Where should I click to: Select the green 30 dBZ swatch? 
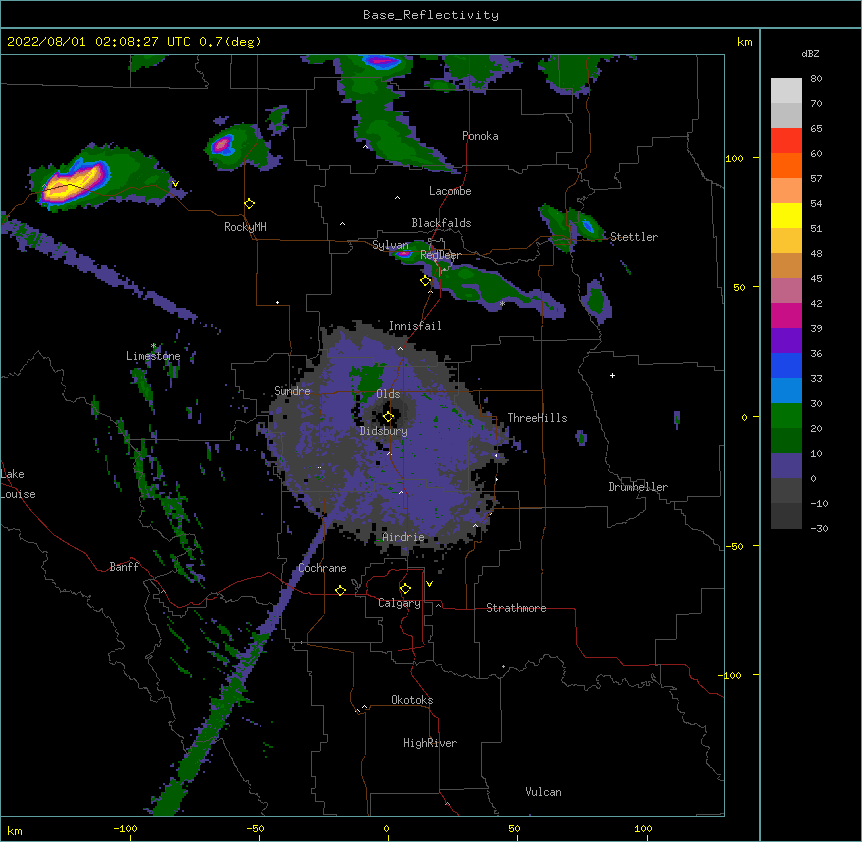[786, 416]
